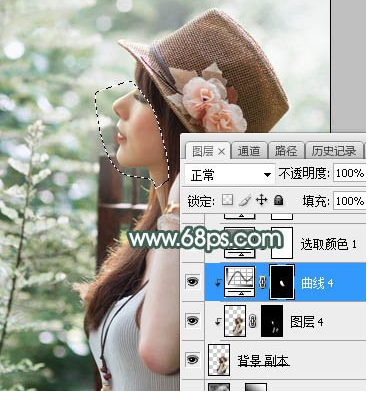Hide the 曲线 4 layer visibility eye

(x=192, y=282)
